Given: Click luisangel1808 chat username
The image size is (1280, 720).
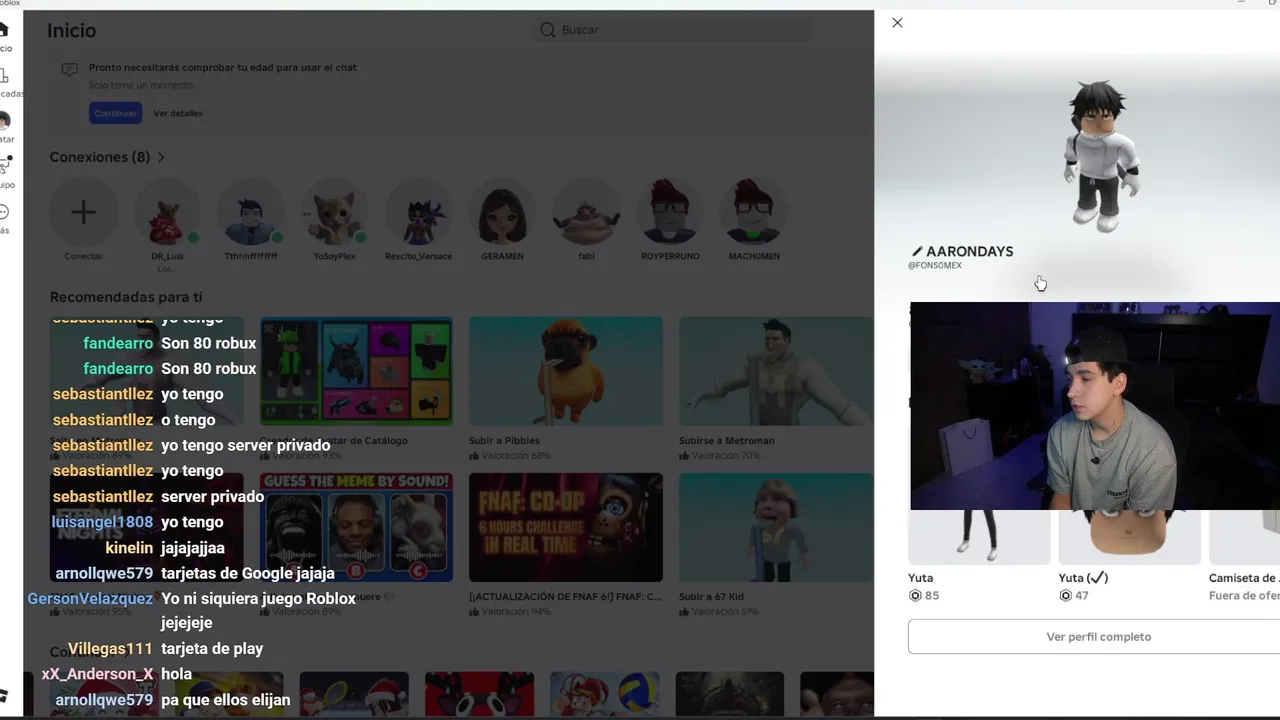Looking at the screenshot, I should pos(102,522).
